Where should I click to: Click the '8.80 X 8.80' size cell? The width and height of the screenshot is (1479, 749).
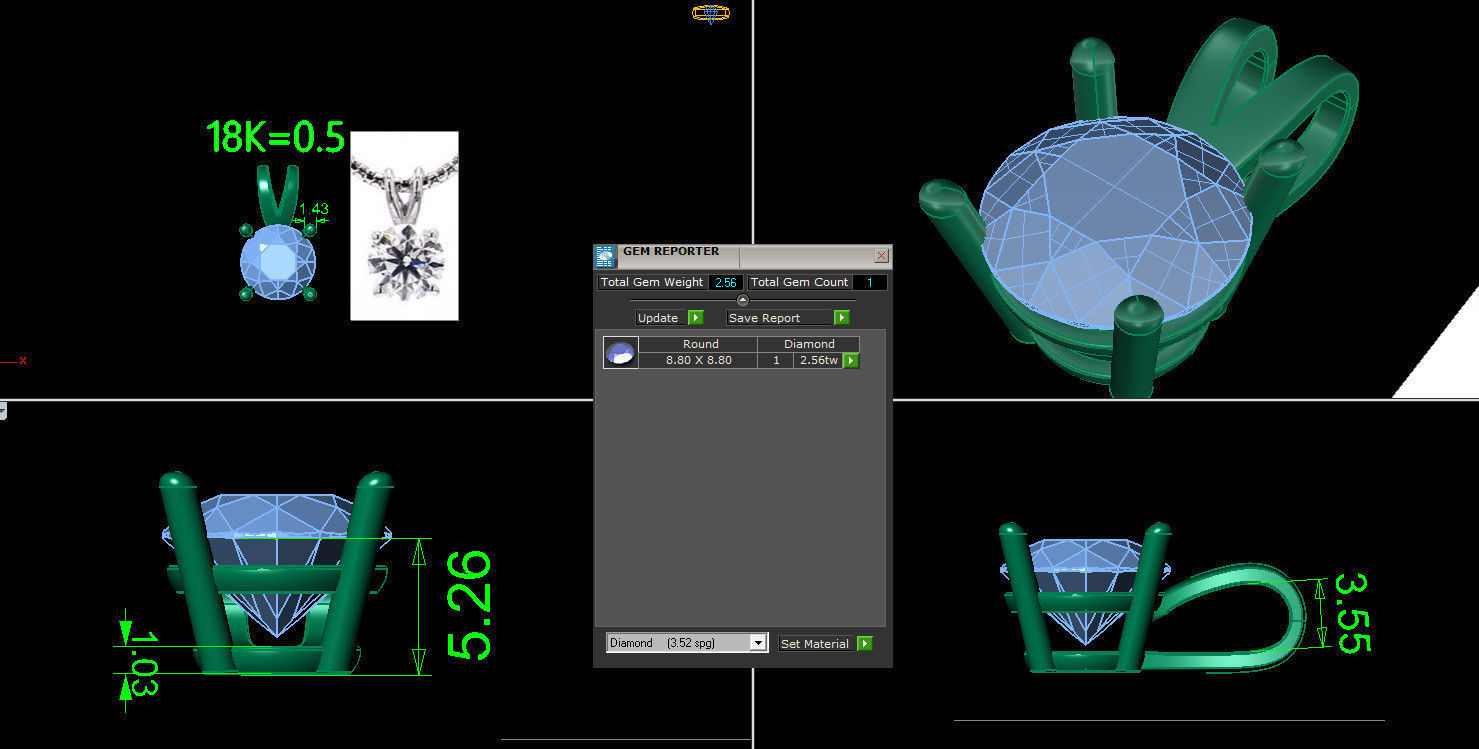pos(699,360)
